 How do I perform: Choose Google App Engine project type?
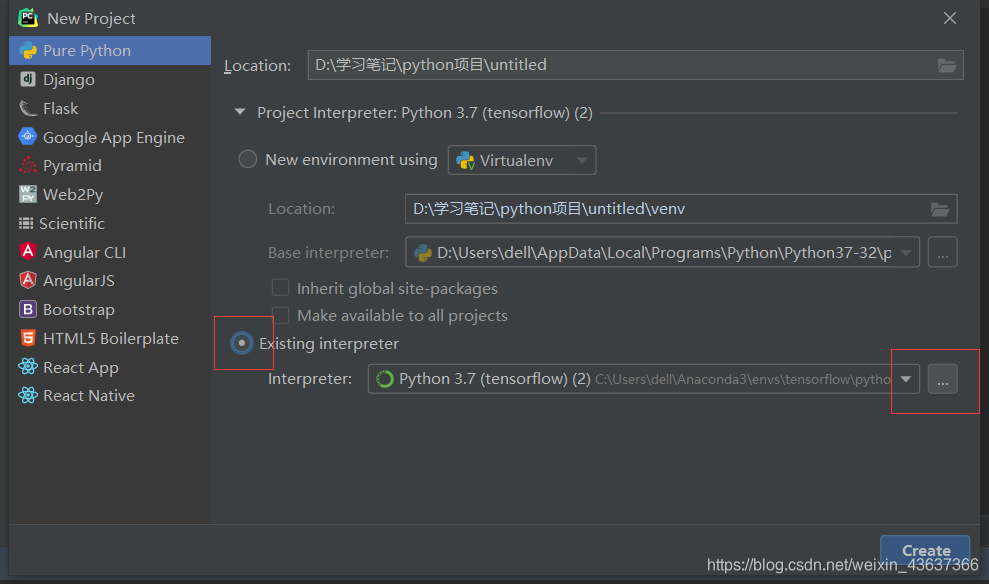click(110, 137)
